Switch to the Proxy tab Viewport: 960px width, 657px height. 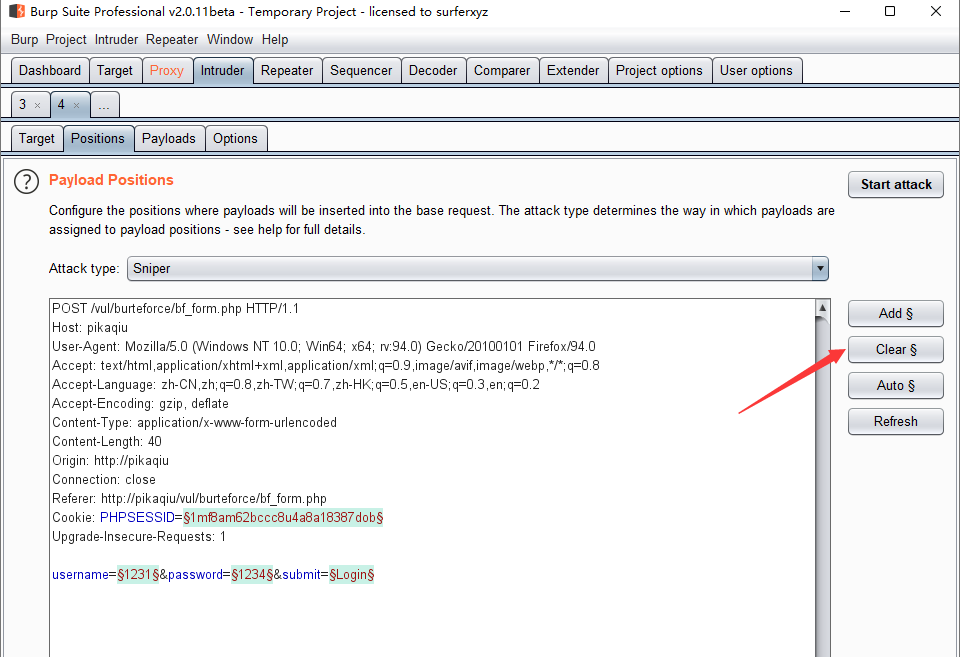pos(167,70)
